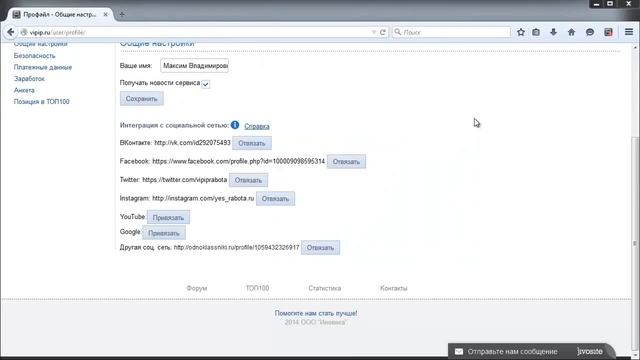Open the downloads arrow icon
This screenshot has height=360, width=640.
point(553,32)
